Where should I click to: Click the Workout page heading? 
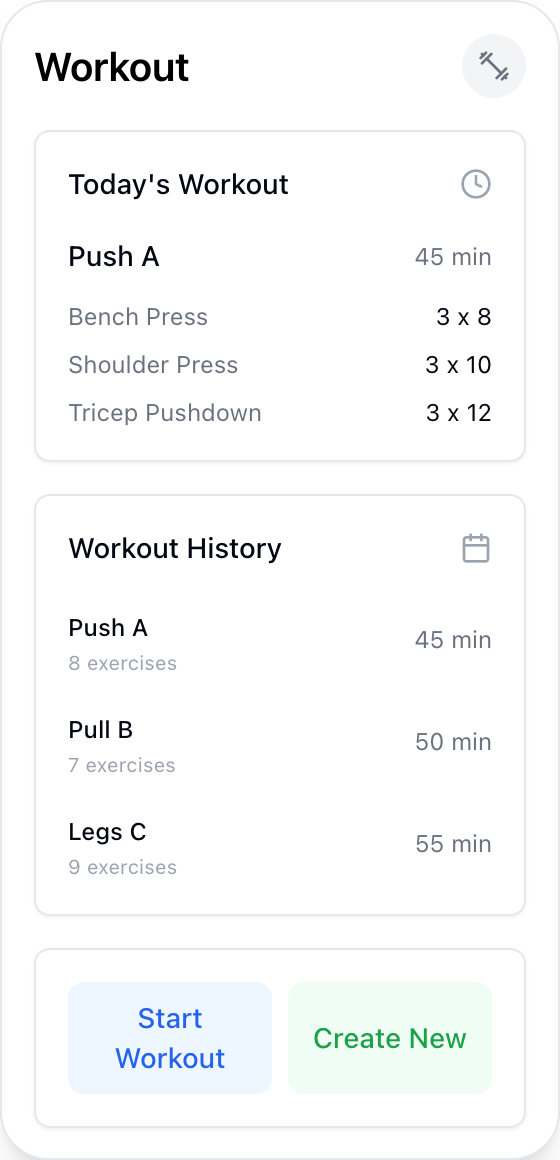[112, 67]
